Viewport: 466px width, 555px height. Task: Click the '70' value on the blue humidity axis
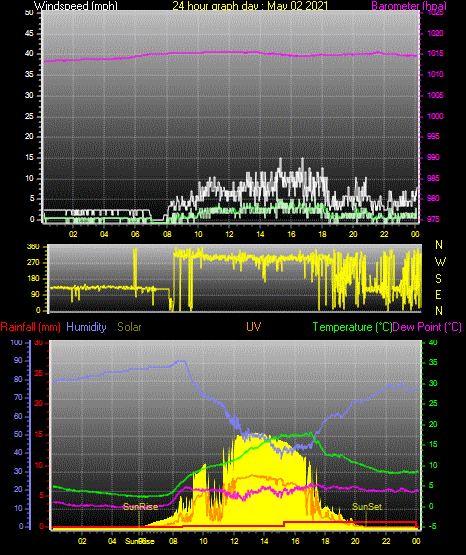(18, 397)
